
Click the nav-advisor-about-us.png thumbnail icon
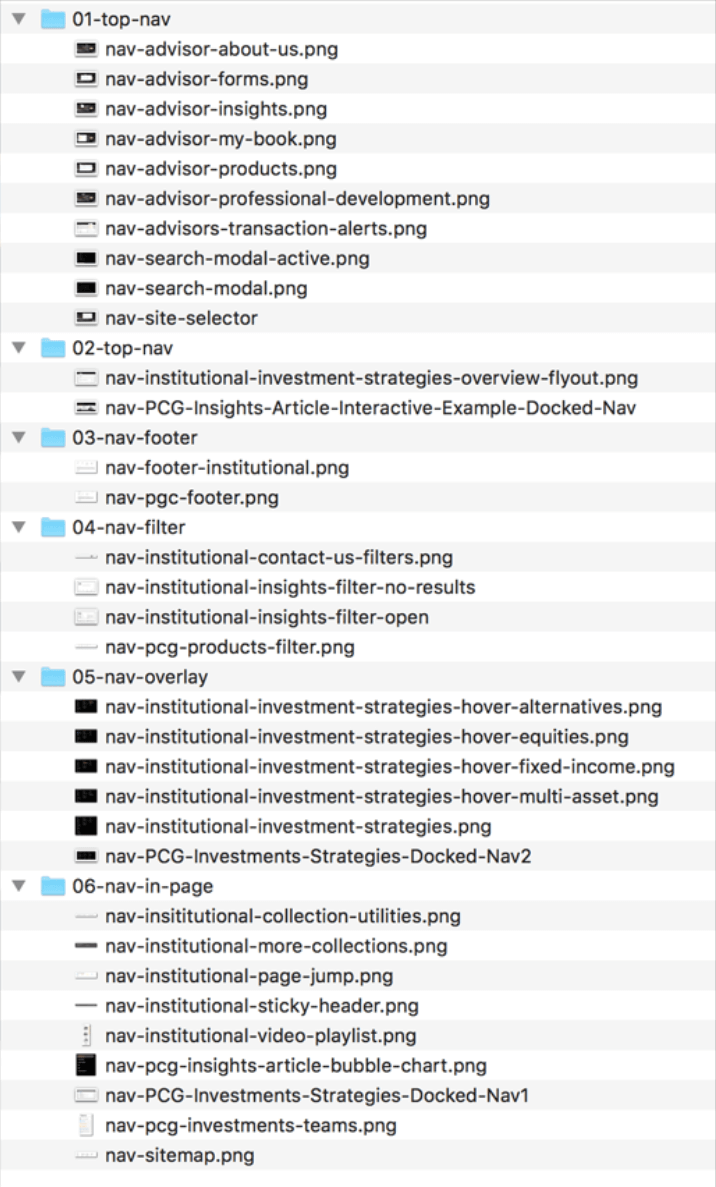click(84, 48)
